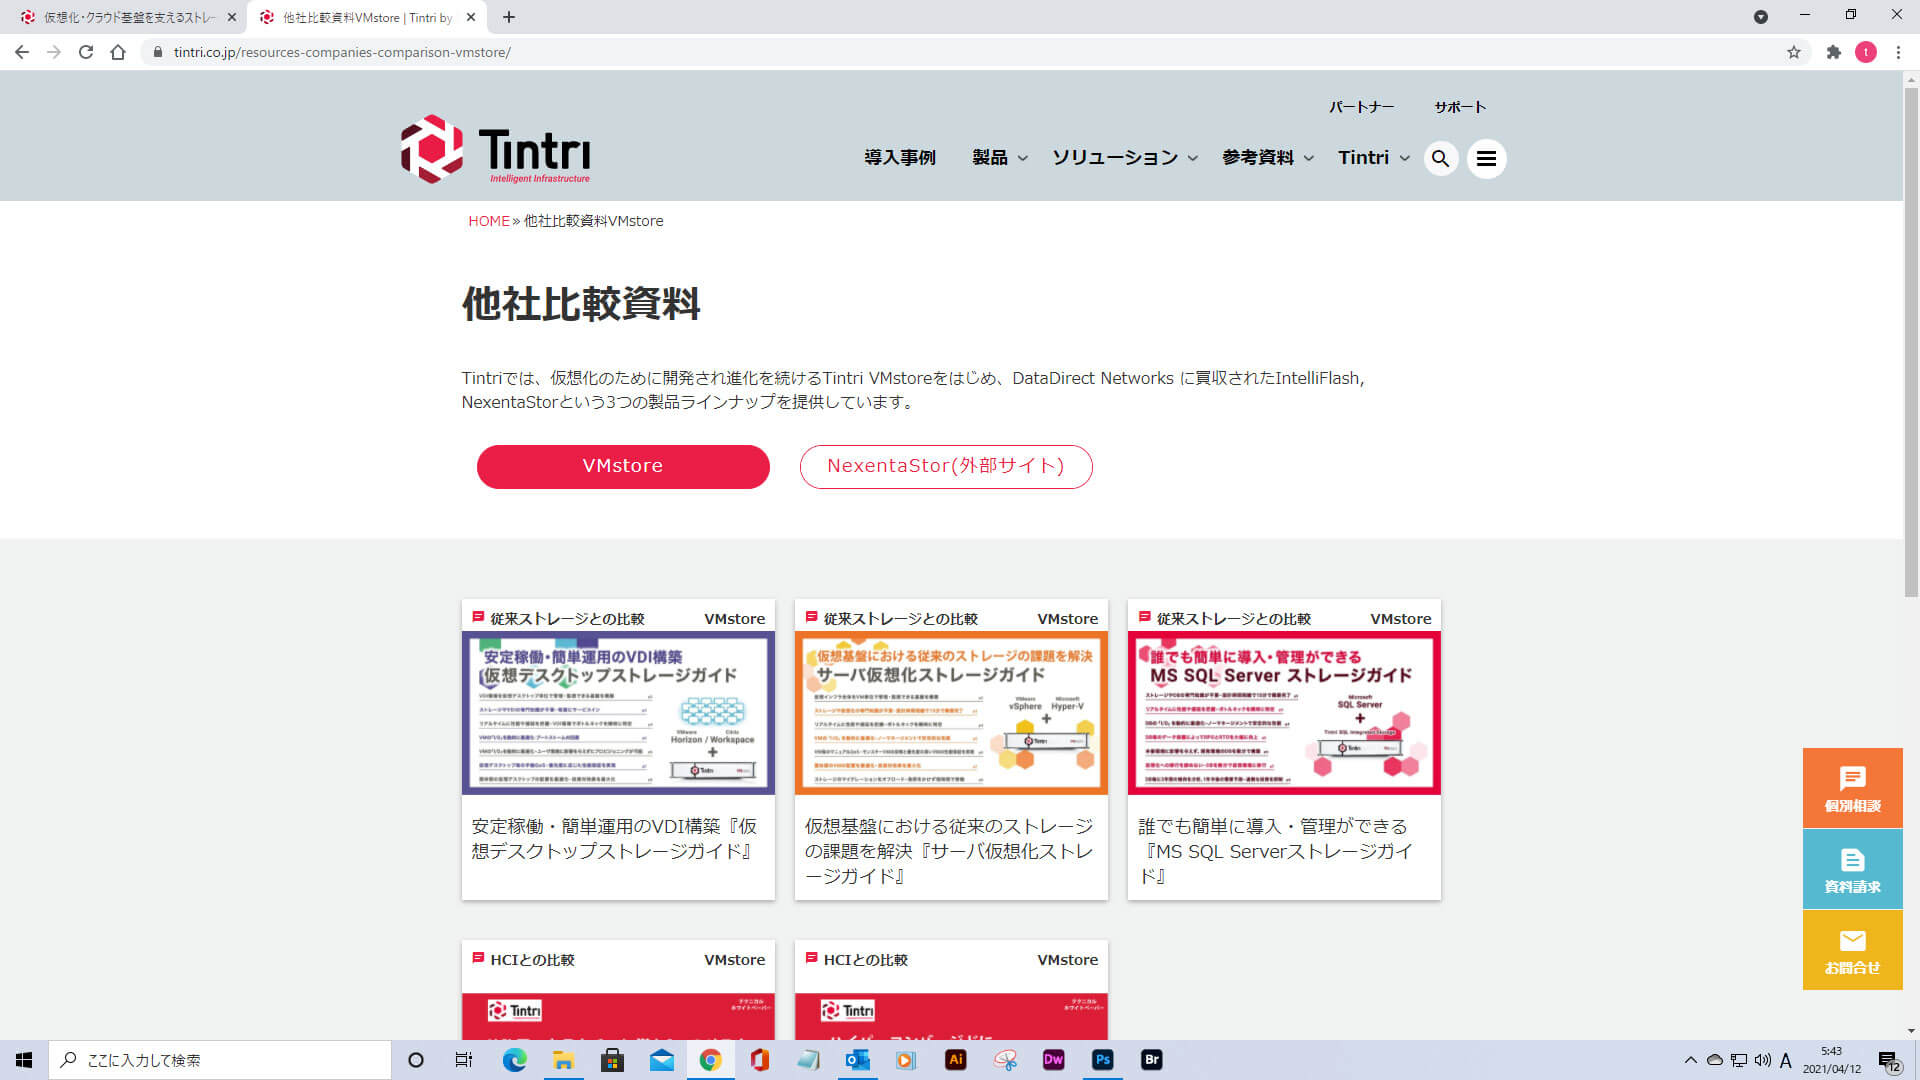Expand the 参考資料 dropdown menu

point(1267,158)
